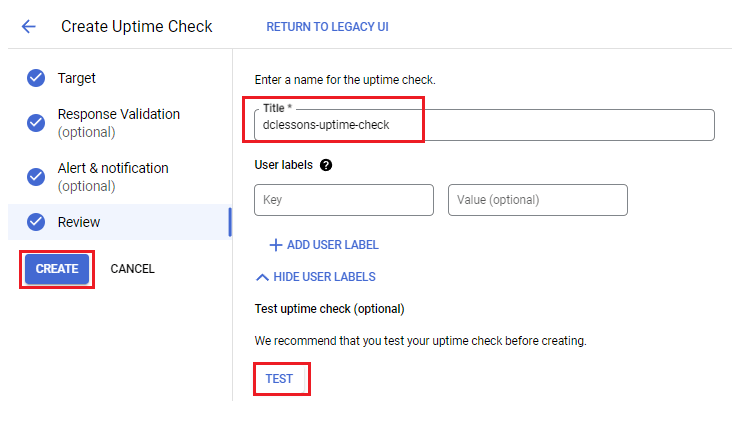The image size is (732, 438).
Task: Focus the Title input field
Action: 484,125
